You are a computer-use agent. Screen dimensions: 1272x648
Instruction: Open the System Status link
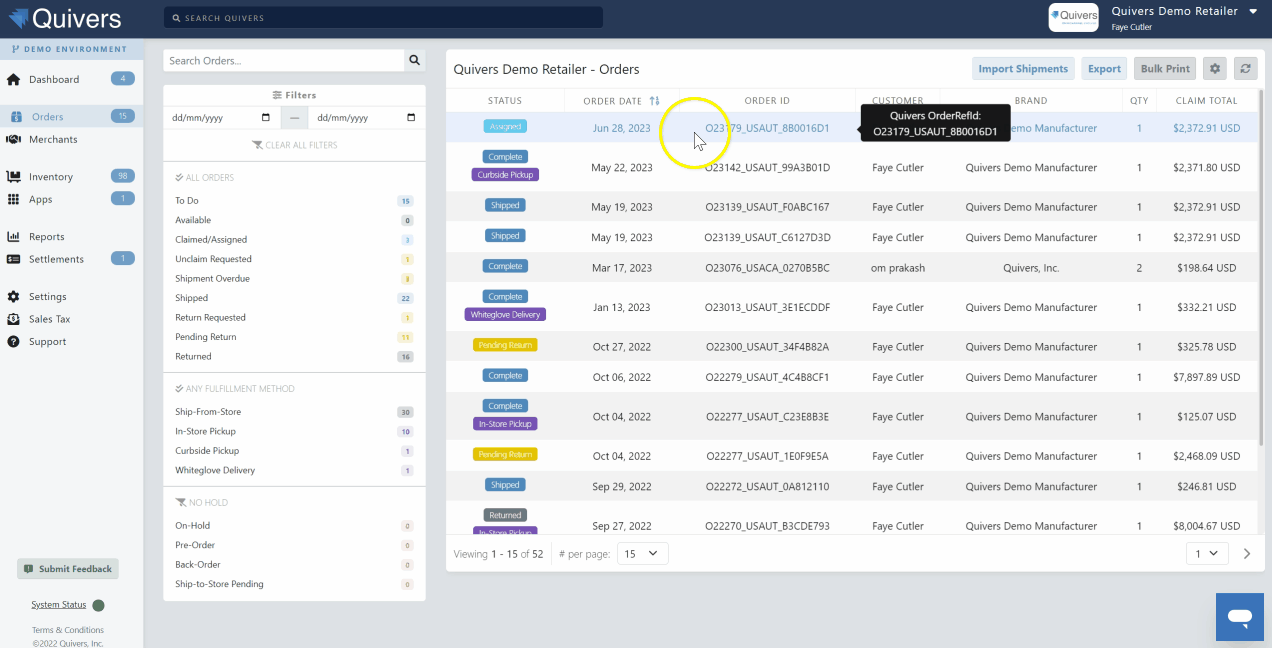pyautogui.click(x=59, y=605)
